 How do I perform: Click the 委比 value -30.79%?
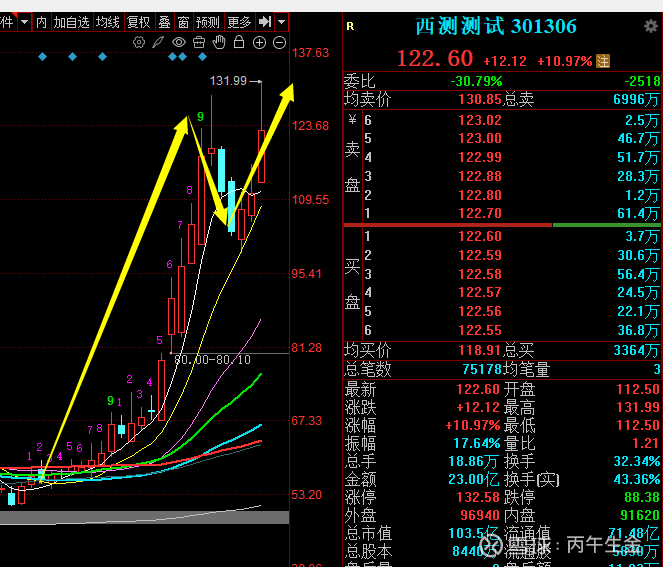click(x=476, y=81)
